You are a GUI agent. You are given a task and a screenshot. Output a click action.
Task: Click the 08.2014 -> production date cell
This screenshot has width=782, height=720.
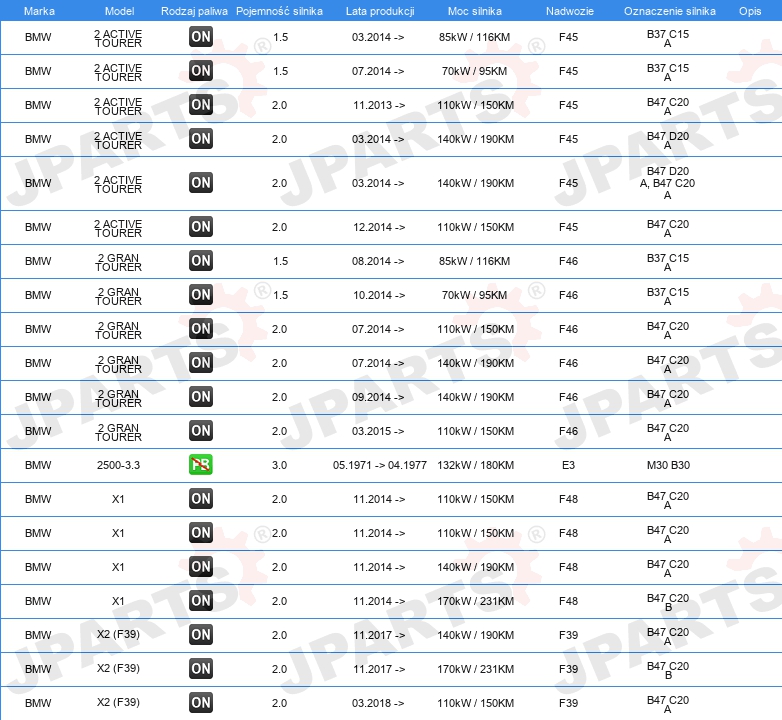pyautogui.click(x=378, y=261)
